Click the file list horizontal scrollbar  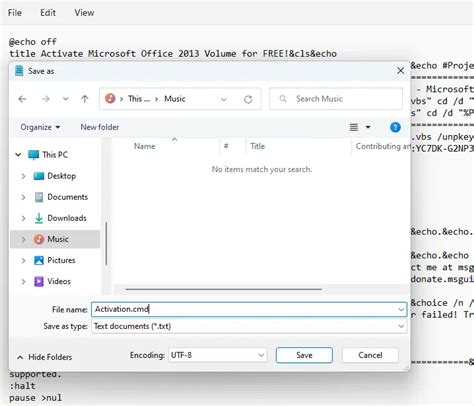pyautogui.click(x=224, y=289)
